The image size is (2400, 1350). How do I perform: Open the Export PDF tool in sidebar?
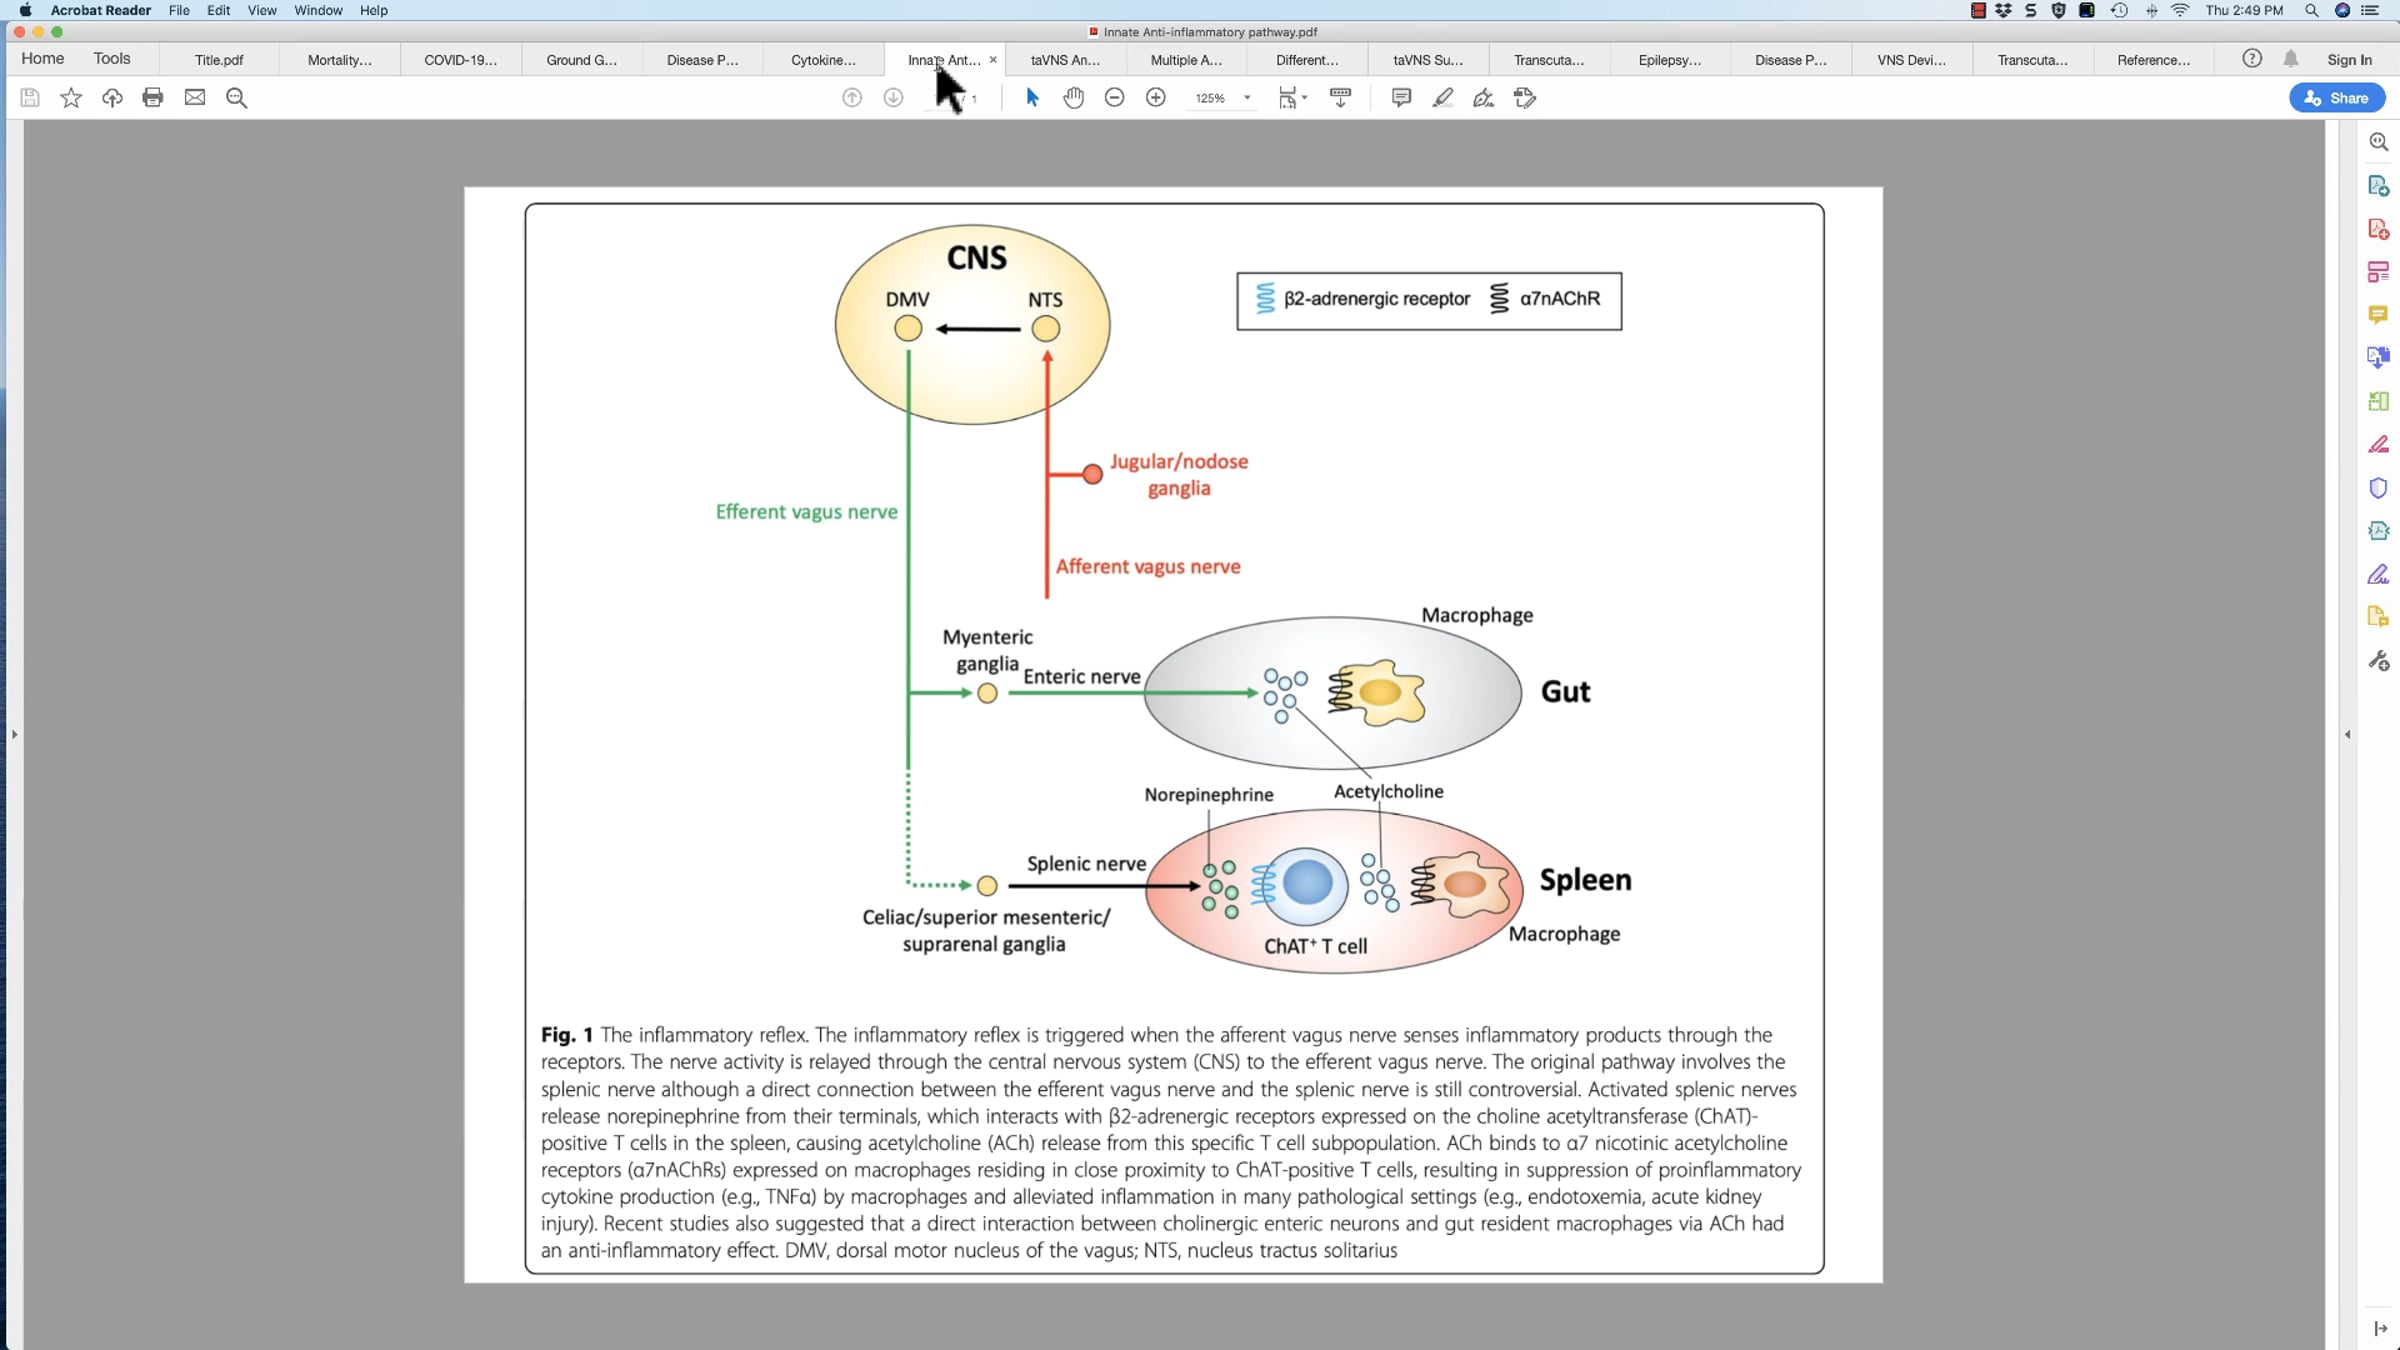coord(2379,186)
